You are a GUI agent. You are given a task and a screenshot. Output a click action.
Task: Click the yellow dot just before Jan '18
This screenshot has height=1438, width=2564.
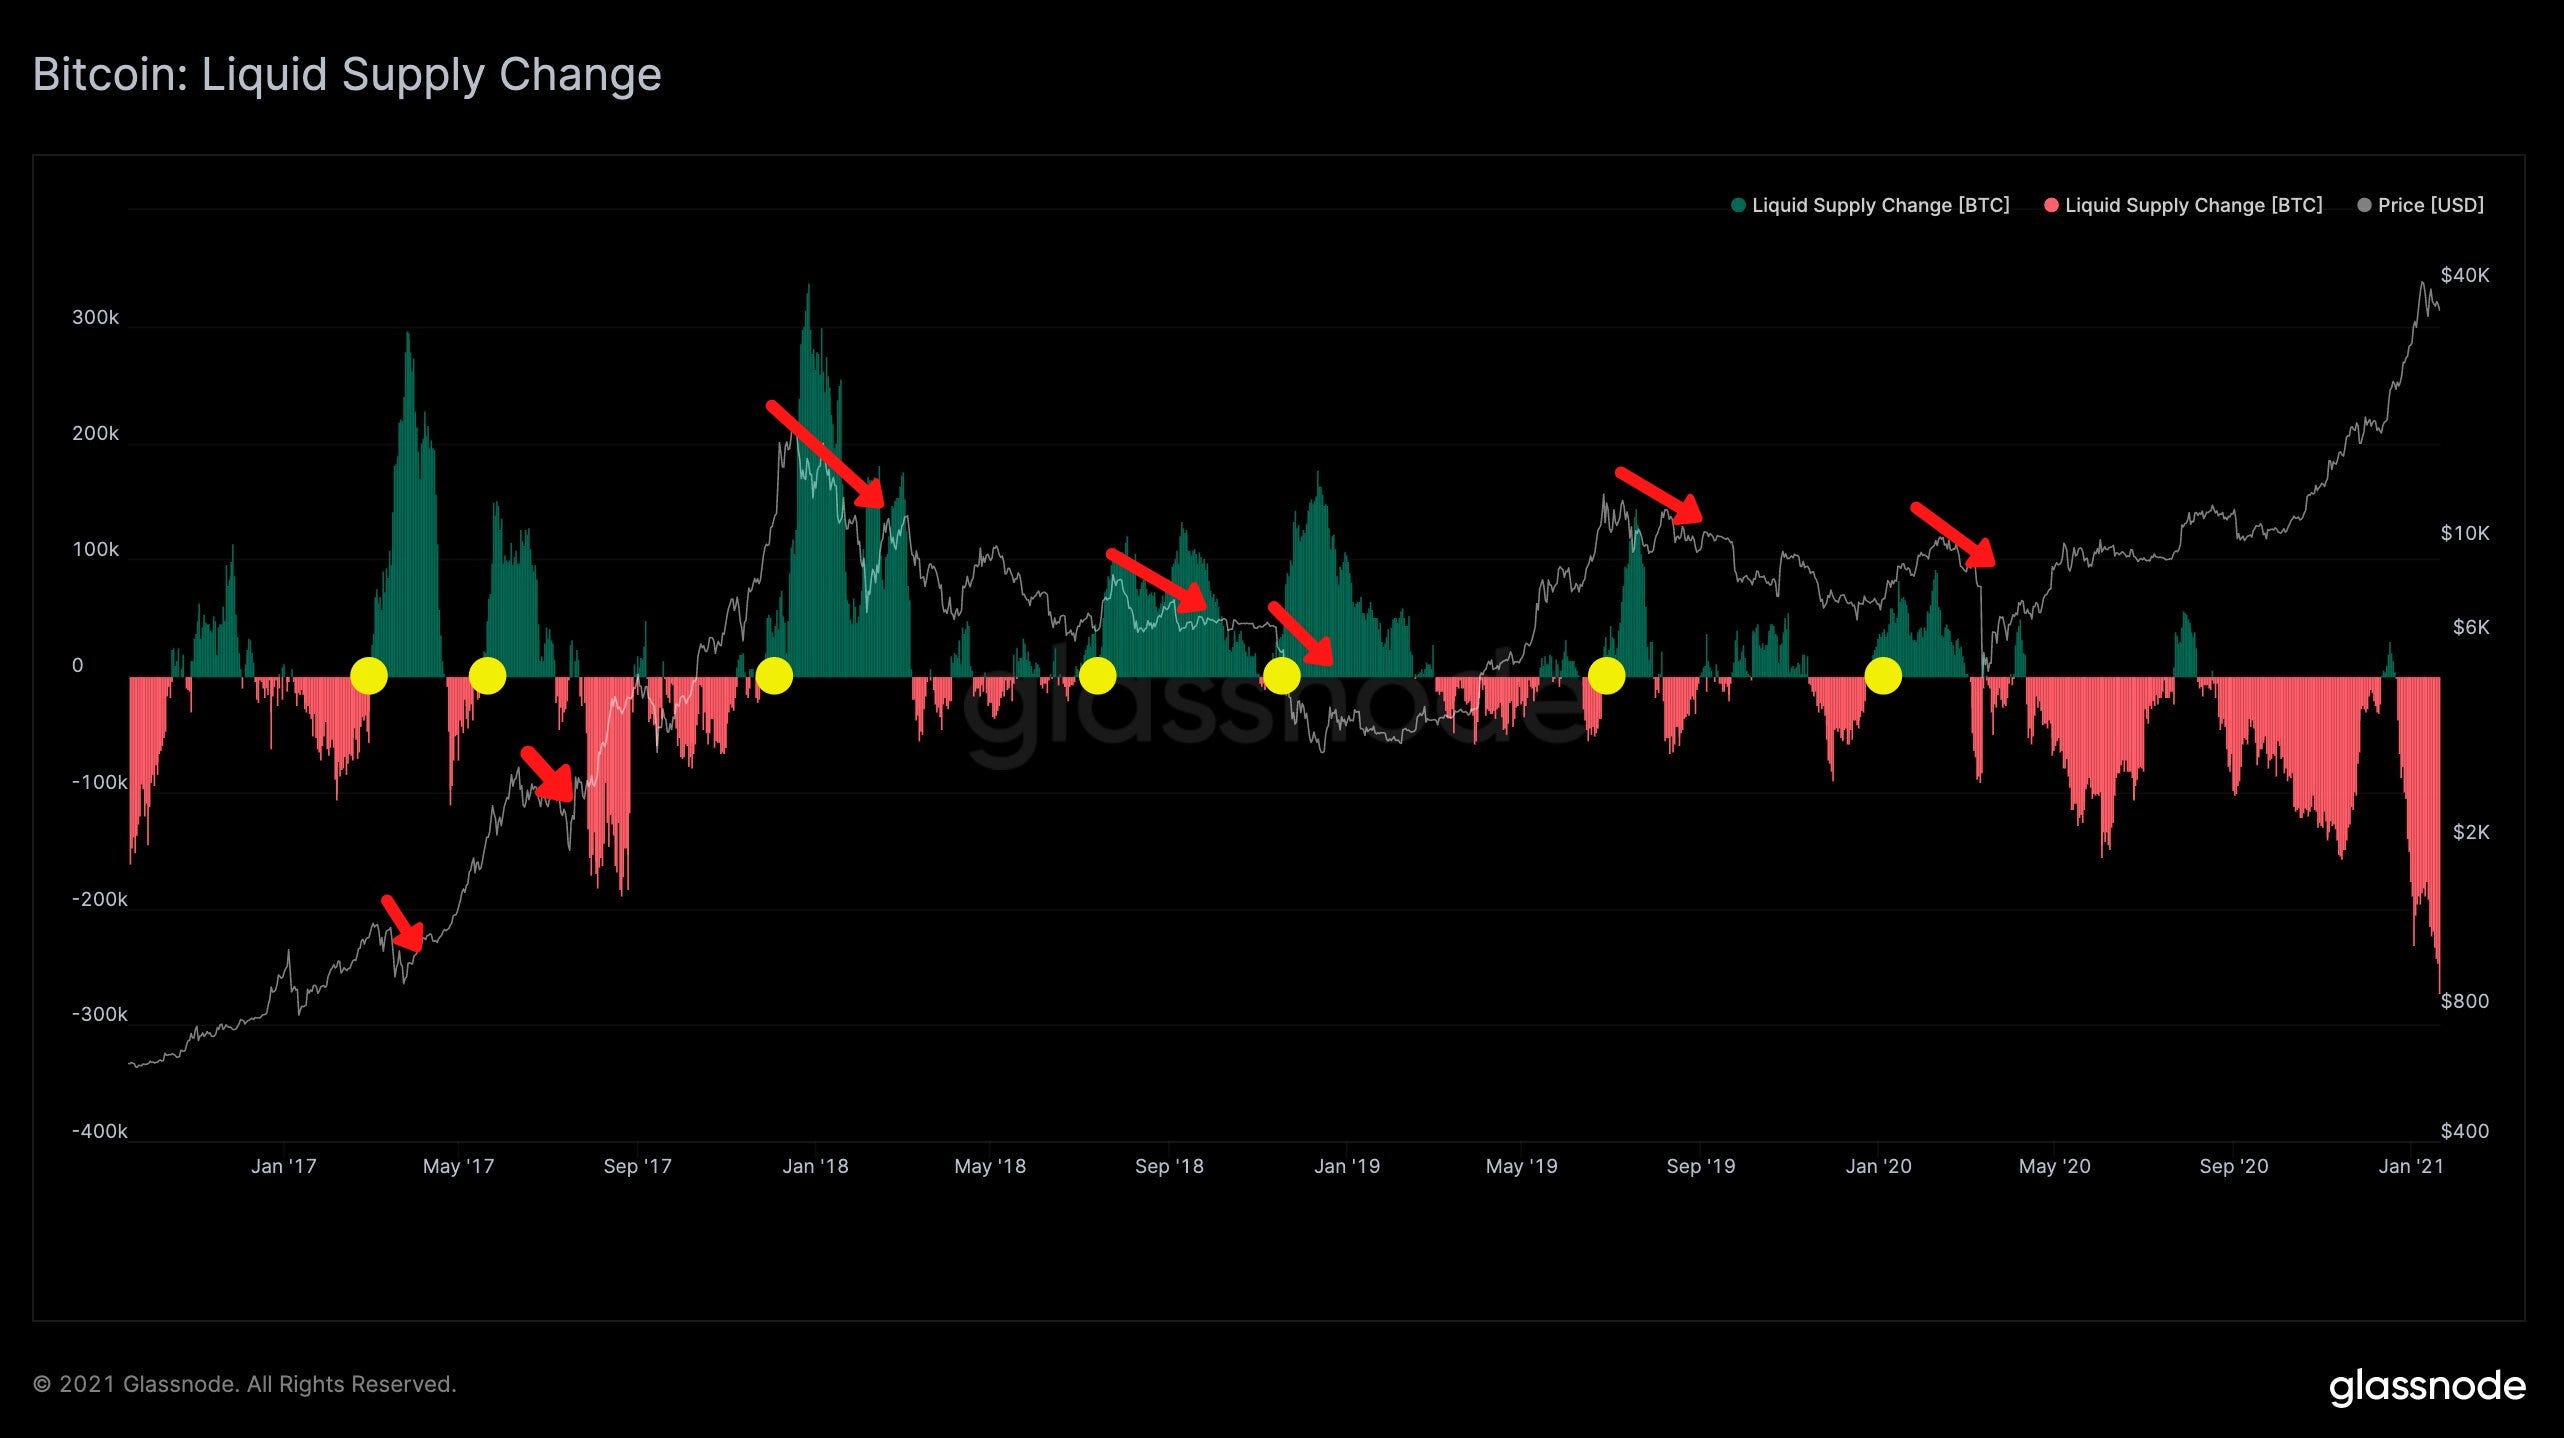click(774, 676)
